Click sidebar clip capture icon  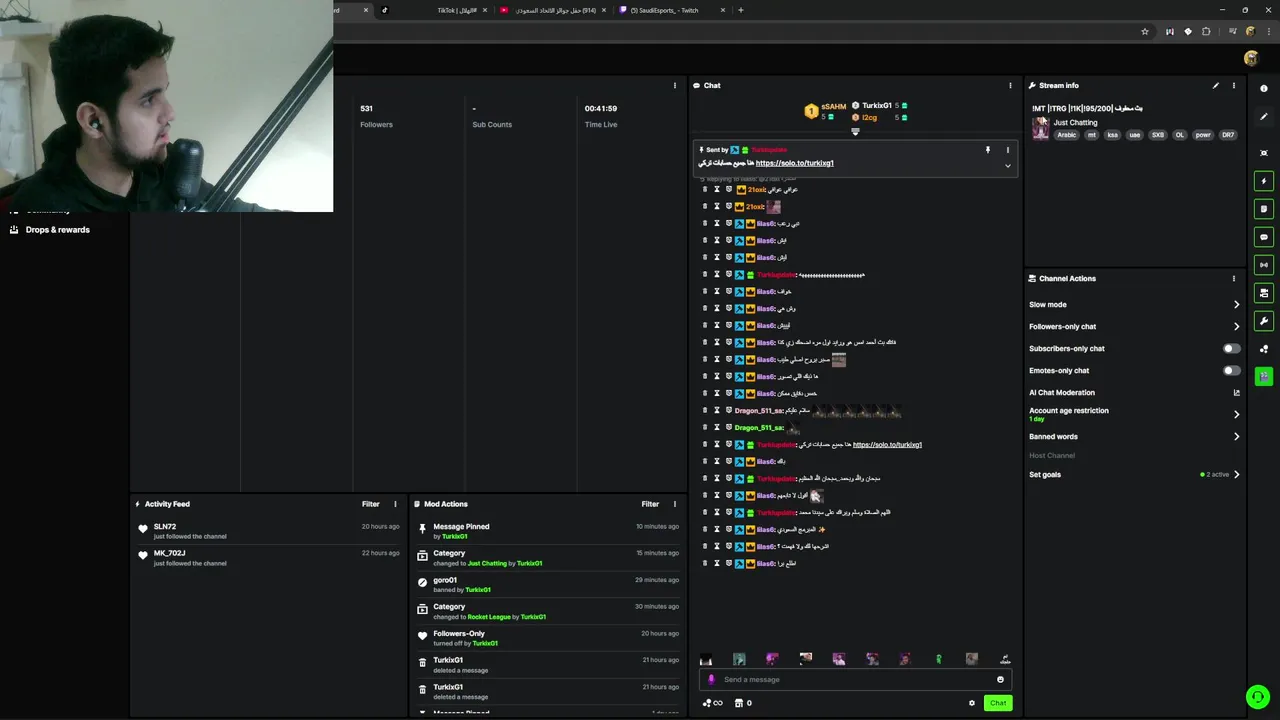pyautogui.click(x=1264, y=153)
